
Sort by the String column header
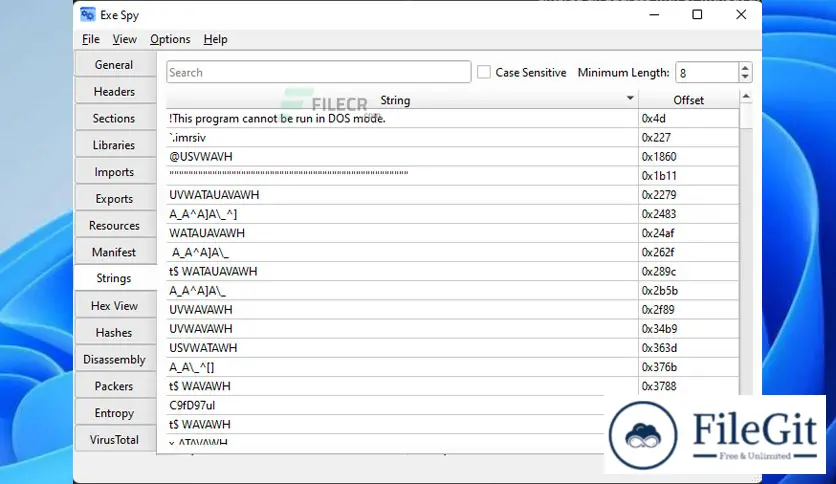pos(395,100)
